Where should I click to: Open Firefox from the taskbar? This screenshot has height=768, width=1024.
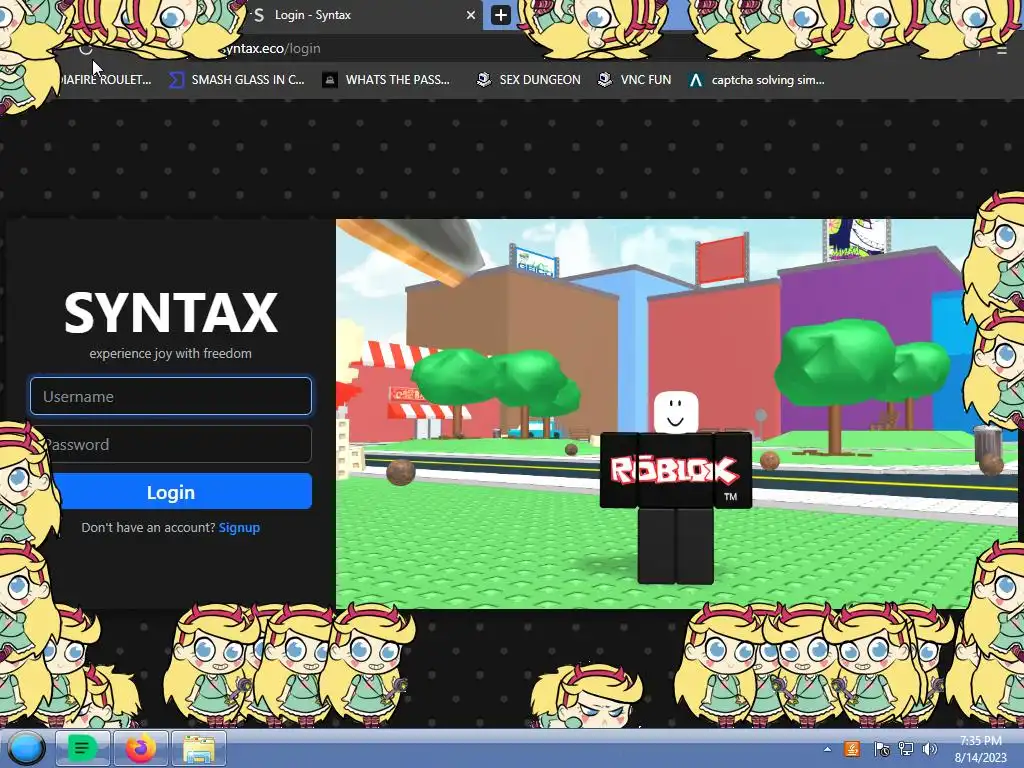[140, 748]
